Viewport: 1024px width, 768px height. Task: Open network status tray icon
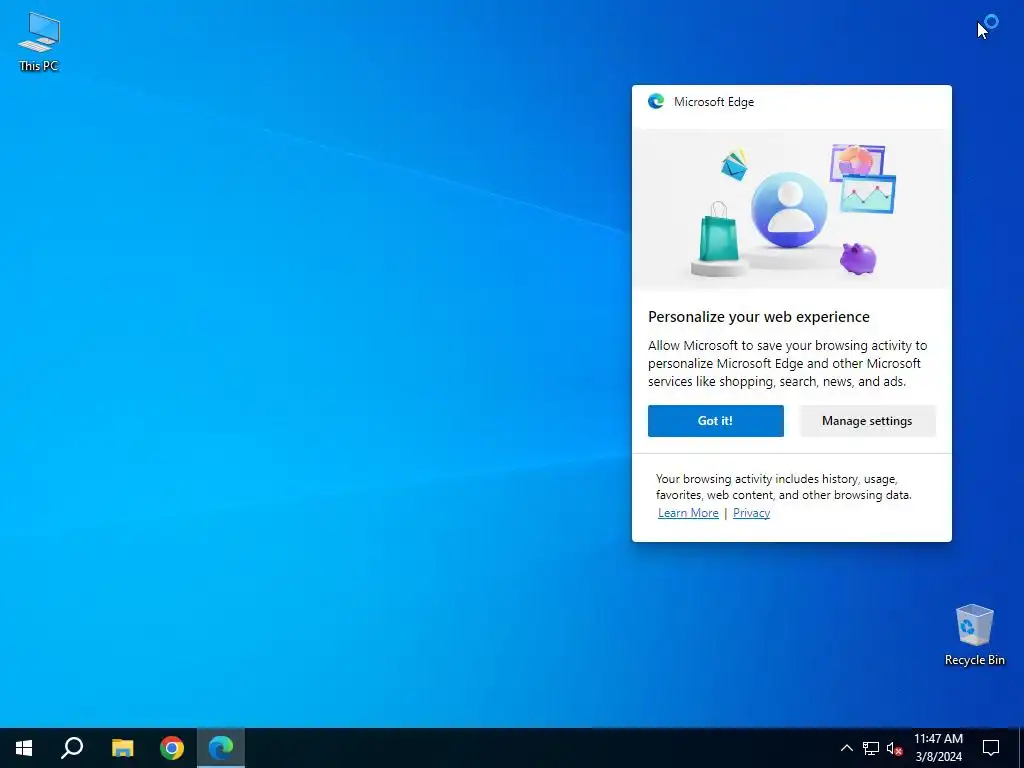[x=871, y=748]
